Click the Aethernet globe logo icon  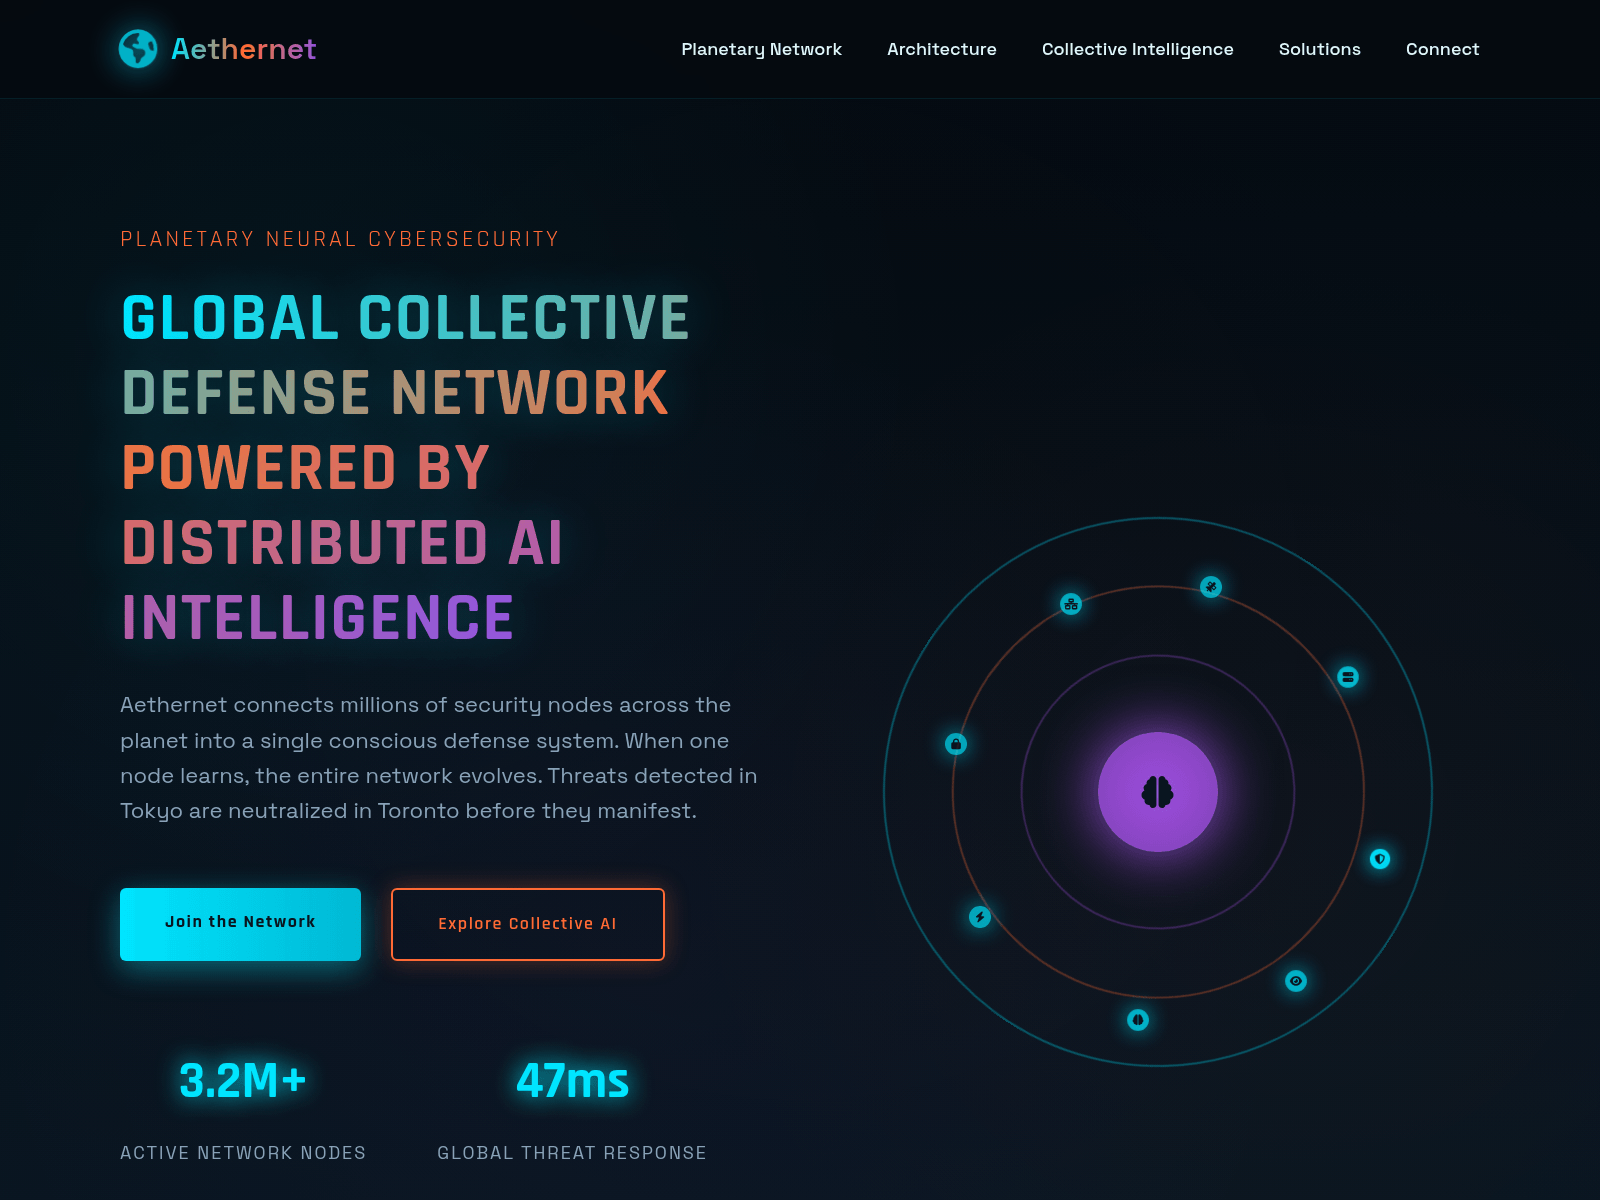pyautogui.click(x=138, y=49)
